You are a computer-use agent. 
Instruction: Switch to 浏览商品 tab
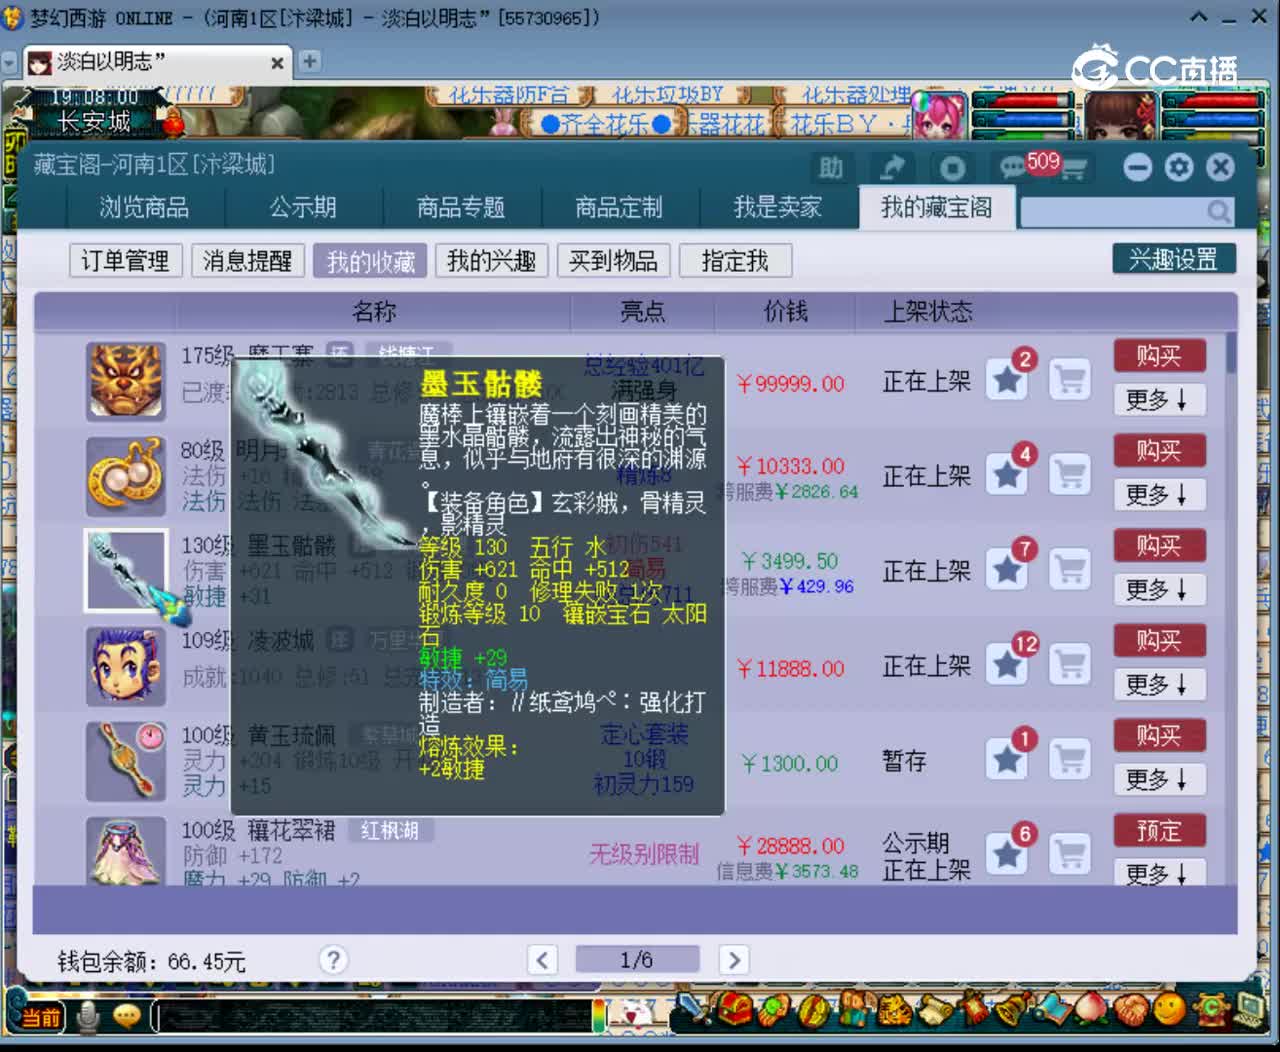[x=144, y=207]
